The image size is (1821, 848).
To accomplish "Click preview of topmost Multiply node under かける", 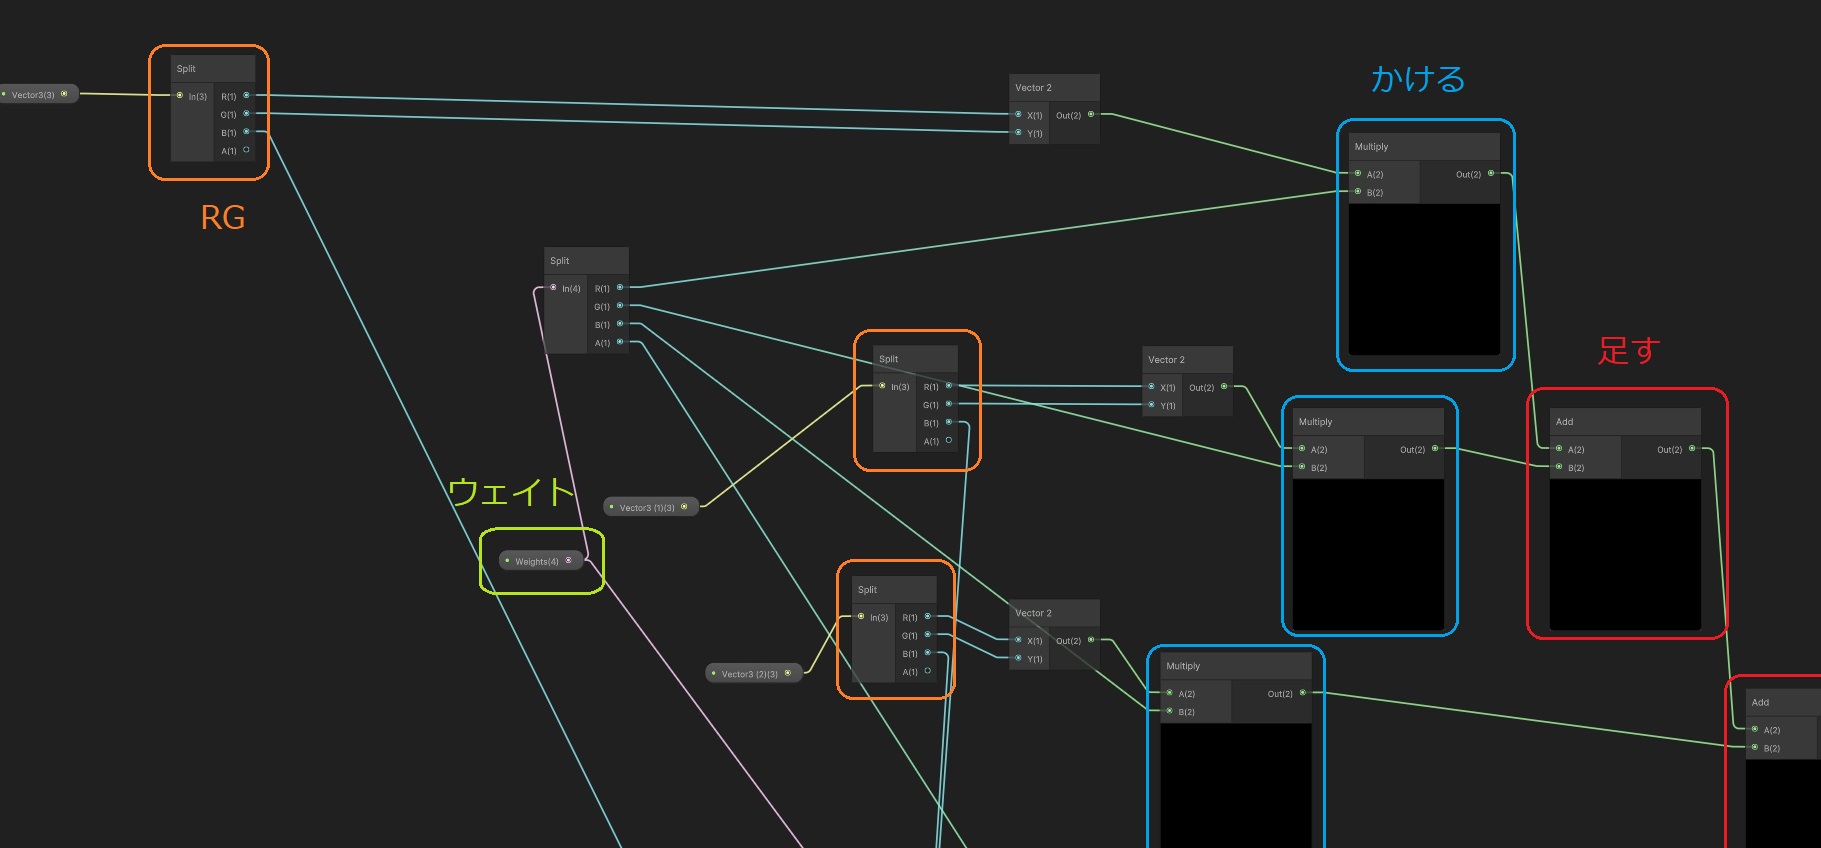I will (x=1424, y=278).
